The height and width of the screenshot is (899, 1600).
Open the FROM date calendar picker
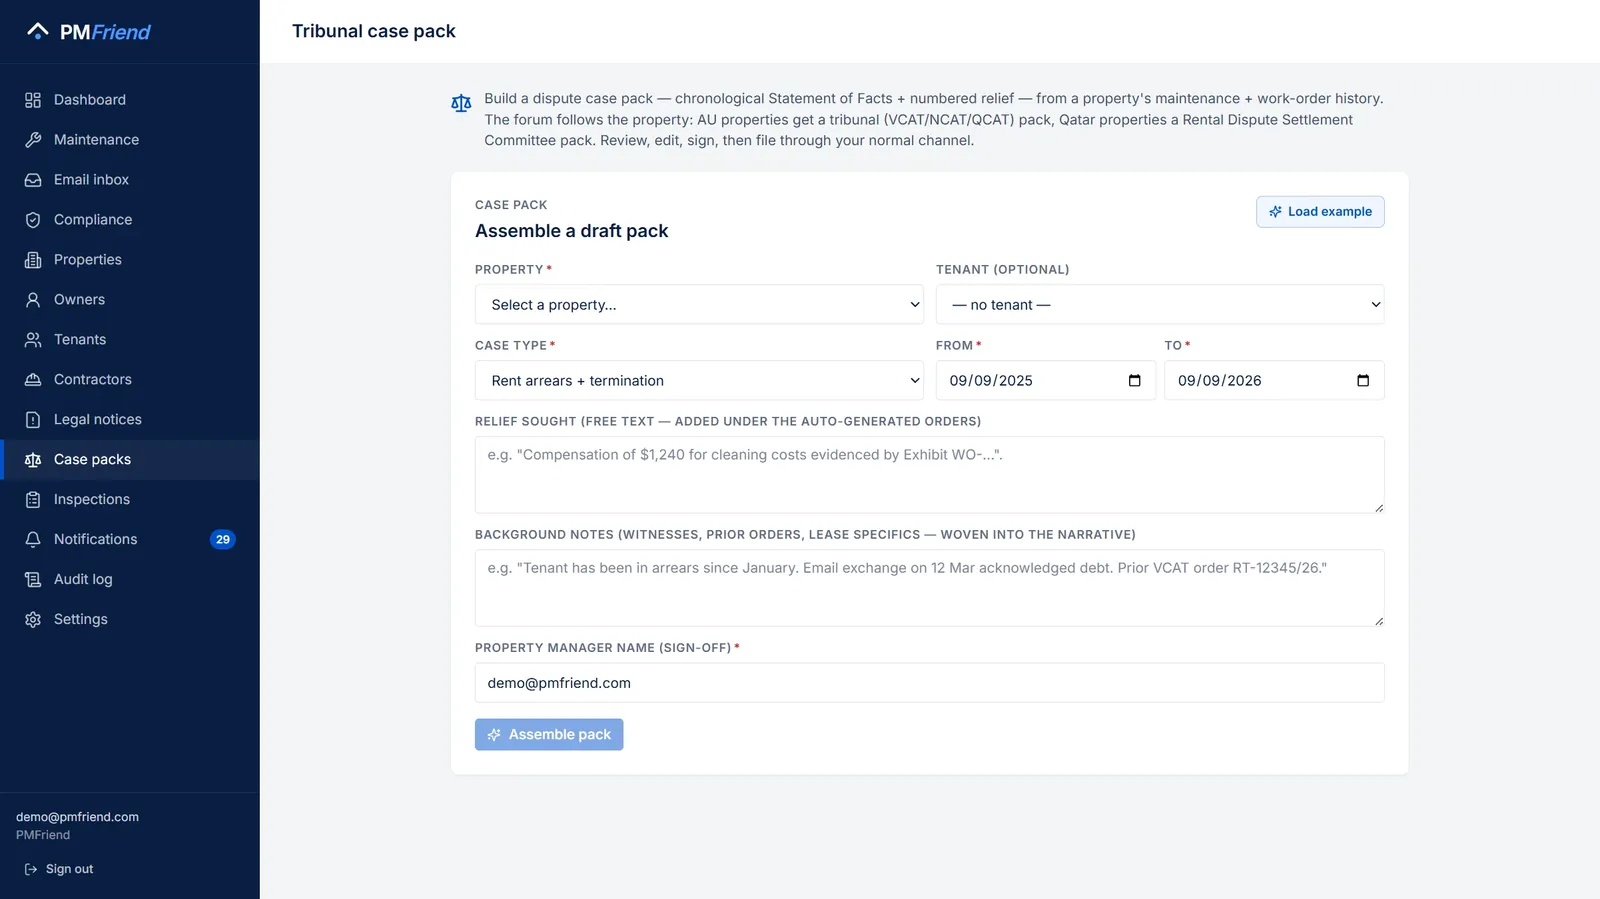(1134, 381)
